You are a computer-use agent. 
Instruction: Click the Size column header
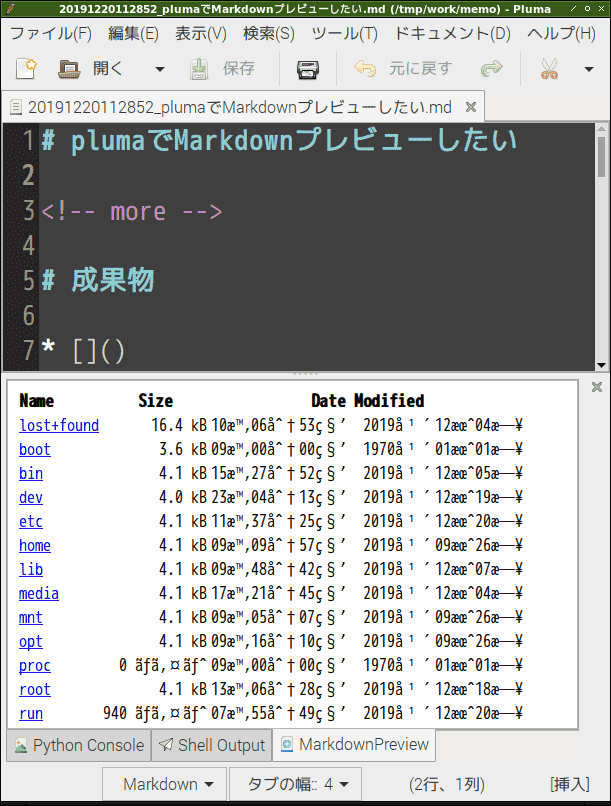point(155,401)
